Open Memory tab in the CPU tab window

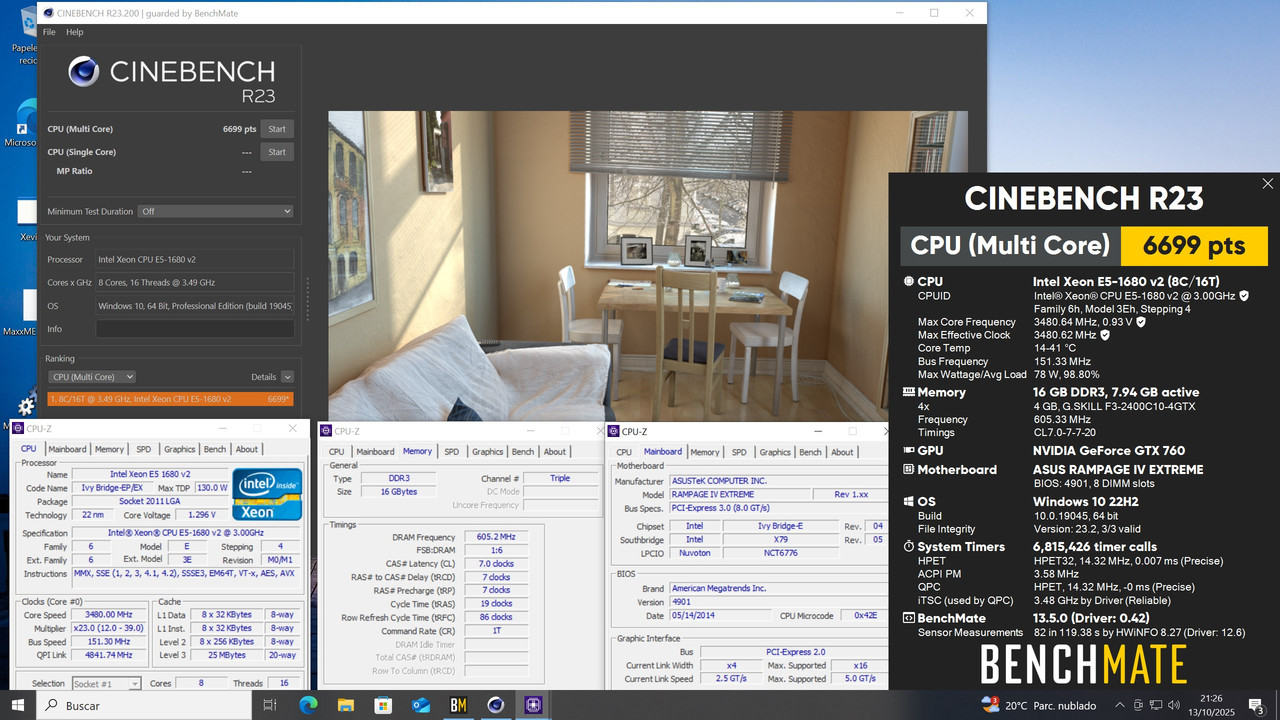[x=109, y=449]
